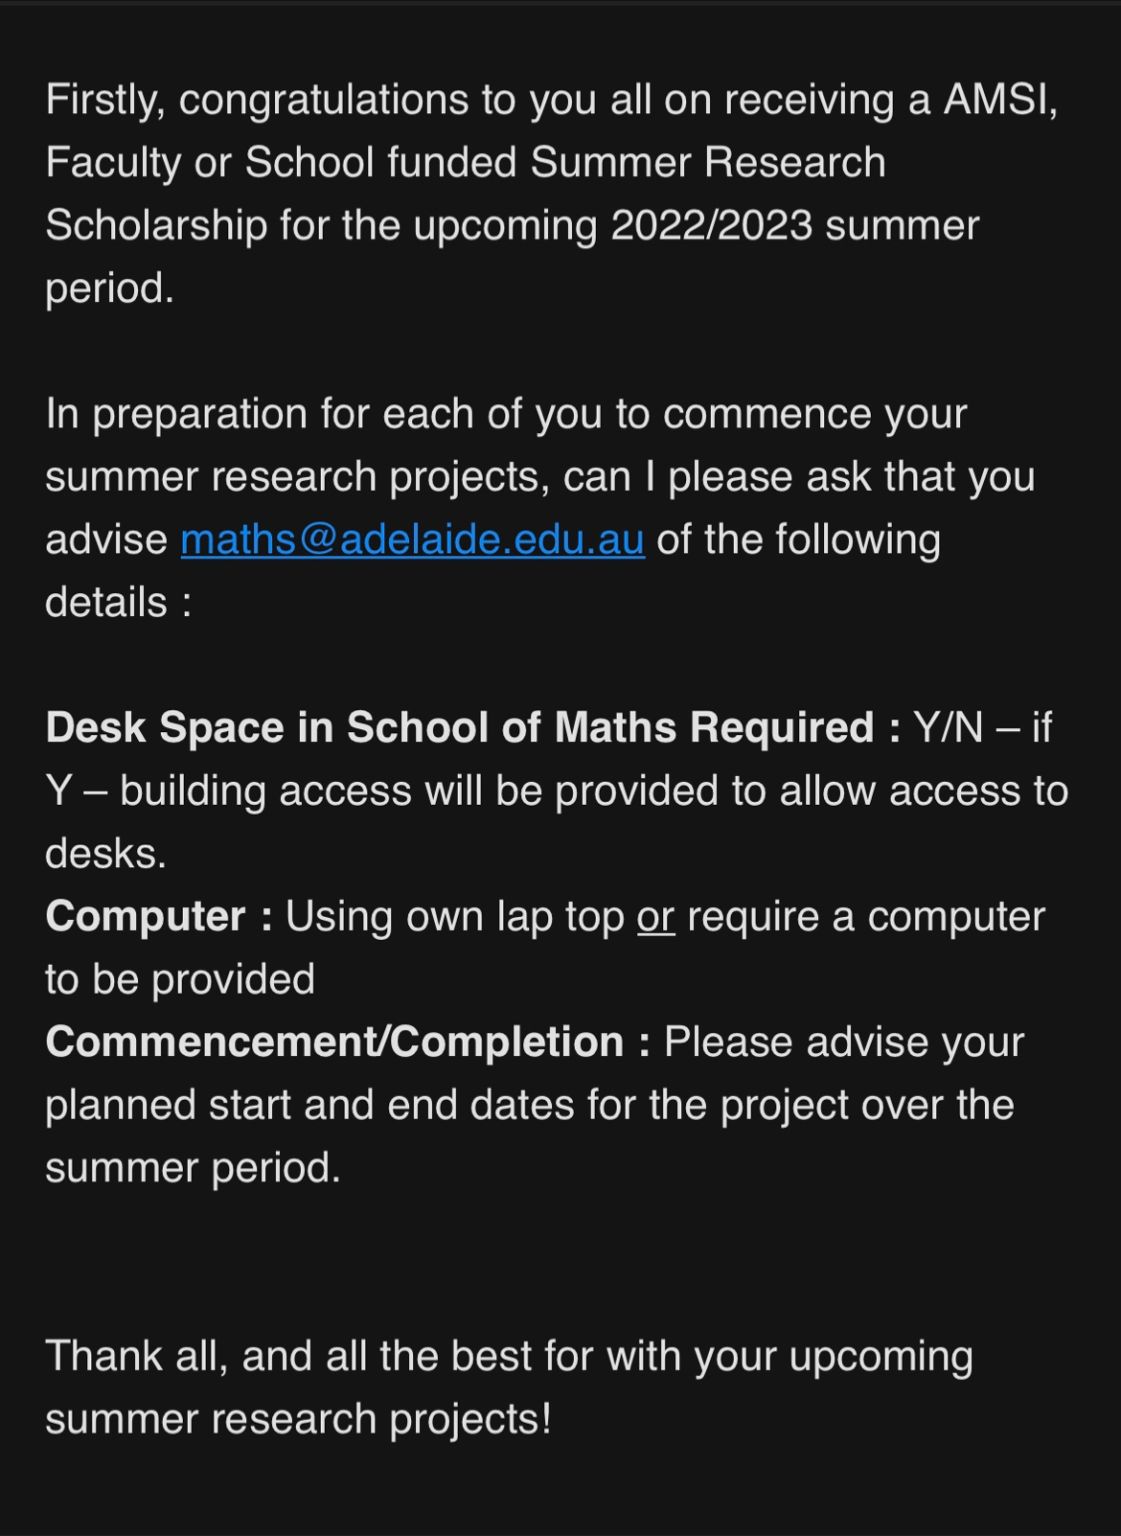Image resolution: width=1121 pixels, height=1536 pixels.
Task: Click the 'summer period.' closing line
Action: coord(193,1169)
